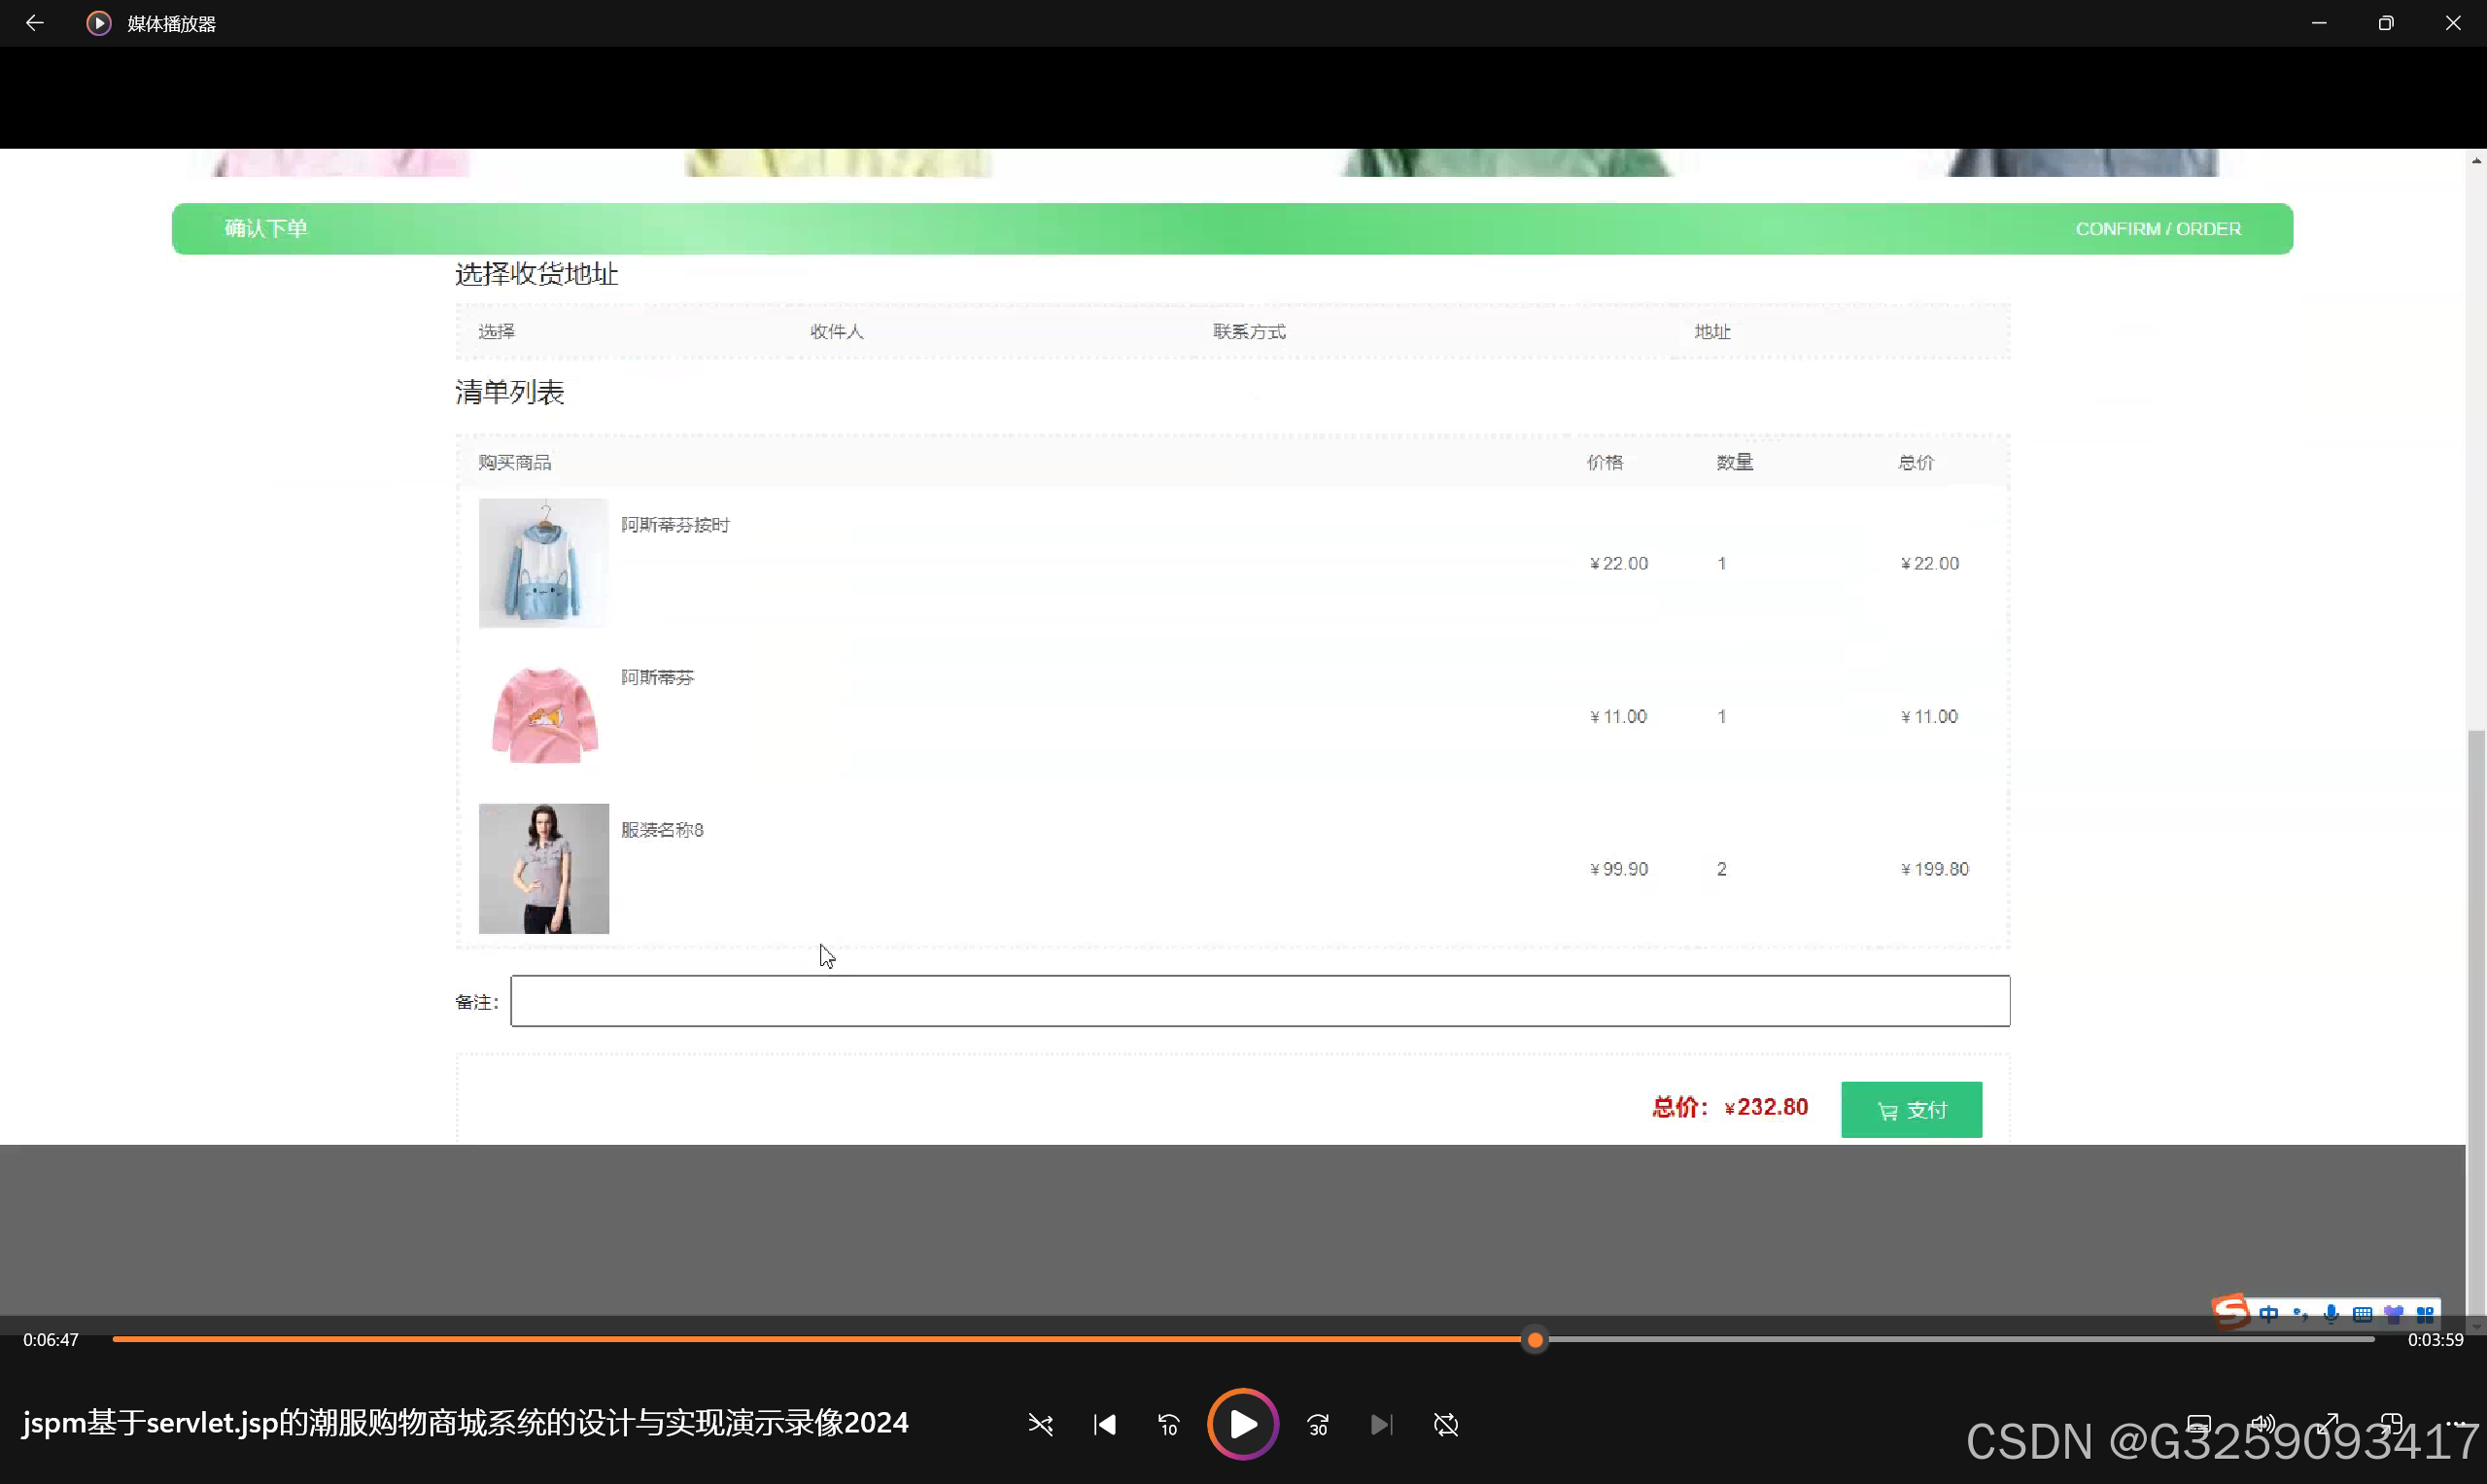Image resolution: width=2487 pixels, height=1484 pixels.
Task: Click the green 支付 pay button
Action: (1911, 1110)
